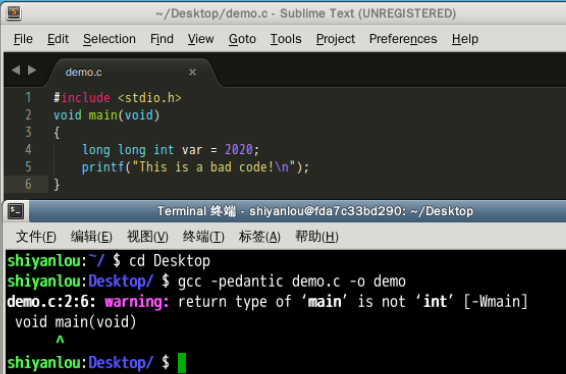The width and height of the screenshot is (566, 374).
Task: Click the printf "This is a bad code!" line
Action: 195,167
